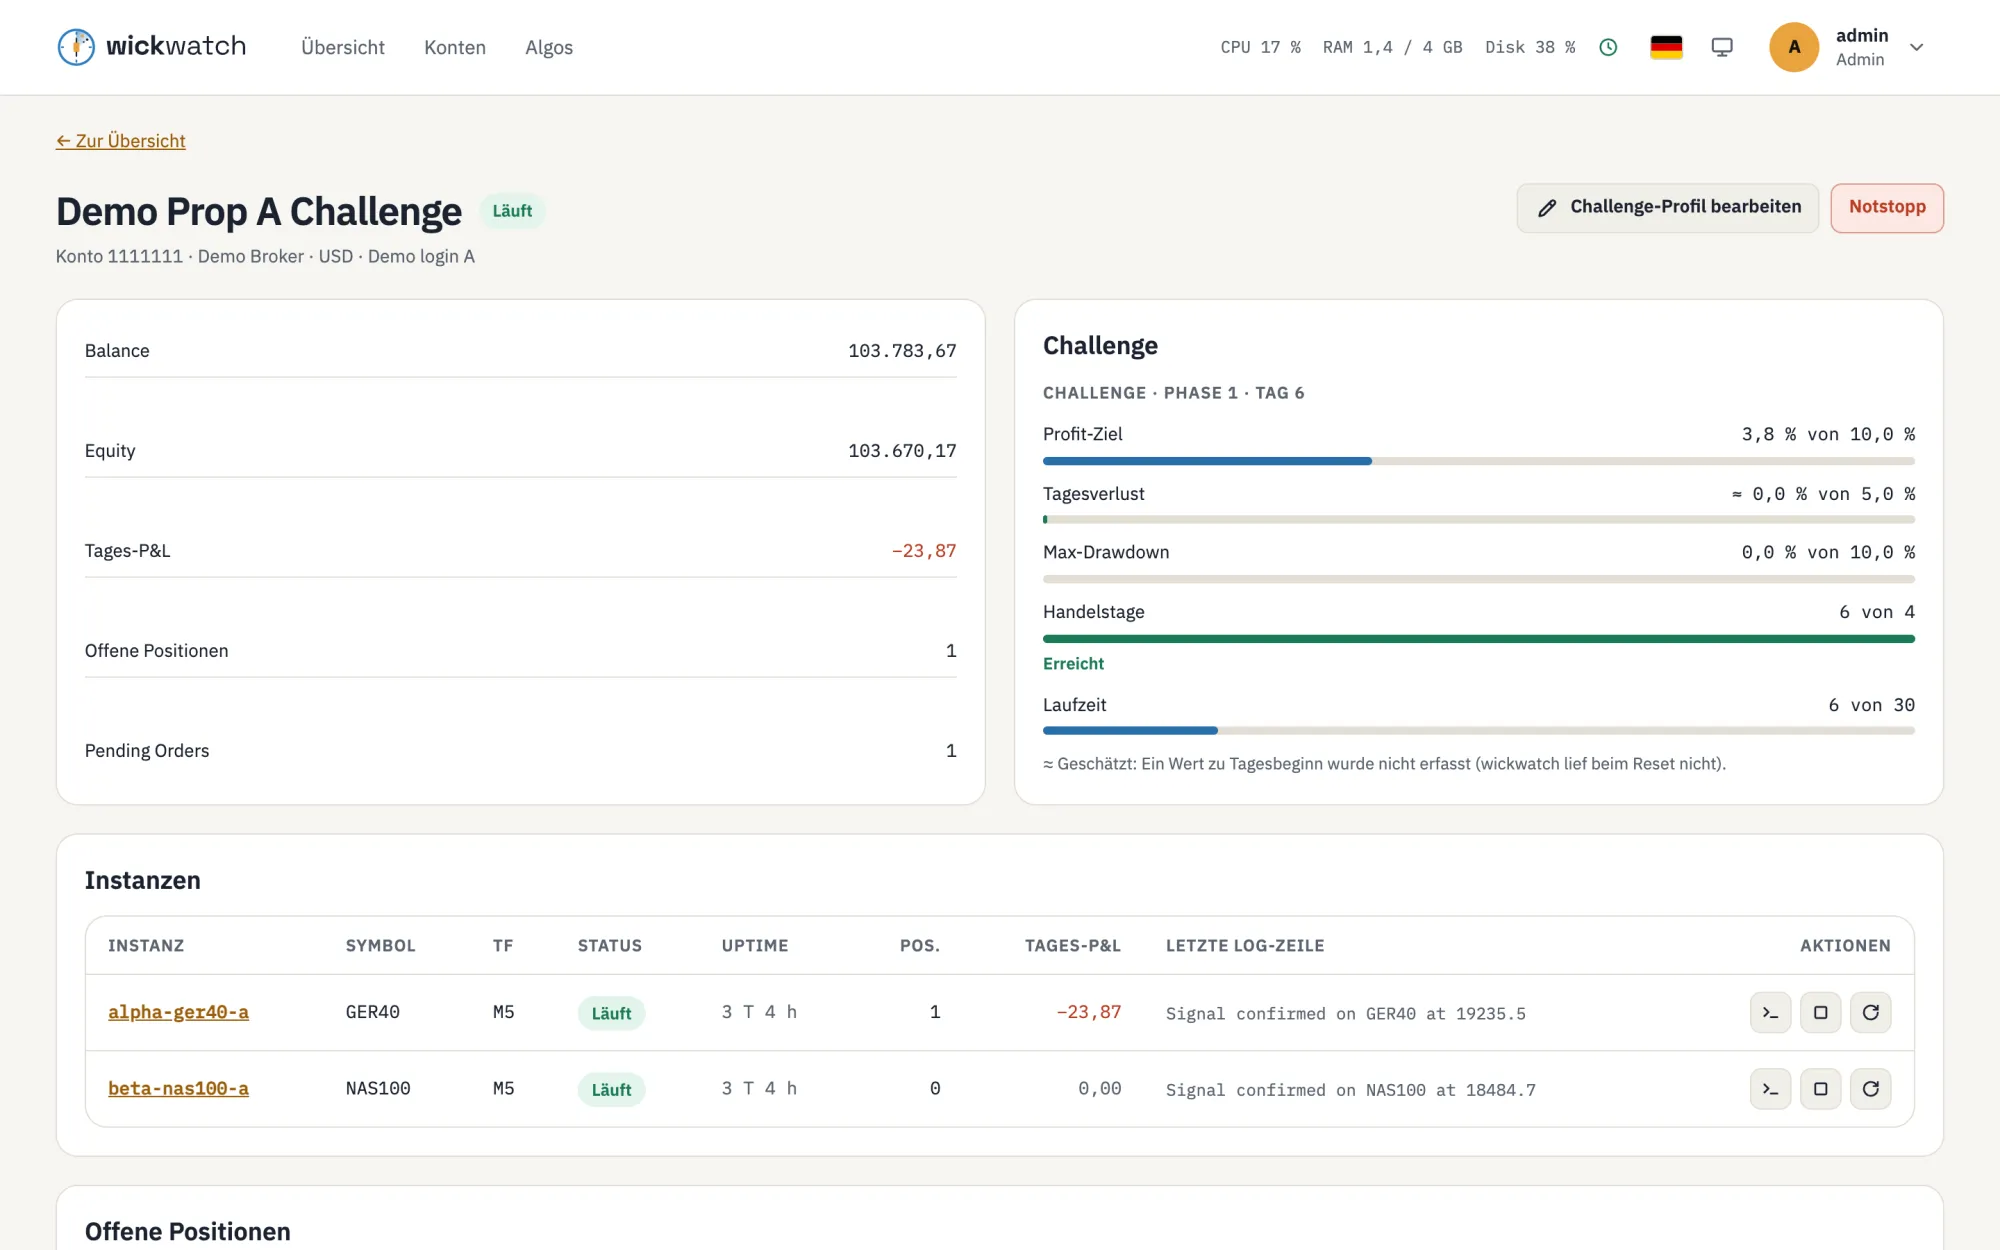Open the alpha-ger40-a instance link
The height and width of the screenshot is (1250, 2000).
pos(178,1012)
